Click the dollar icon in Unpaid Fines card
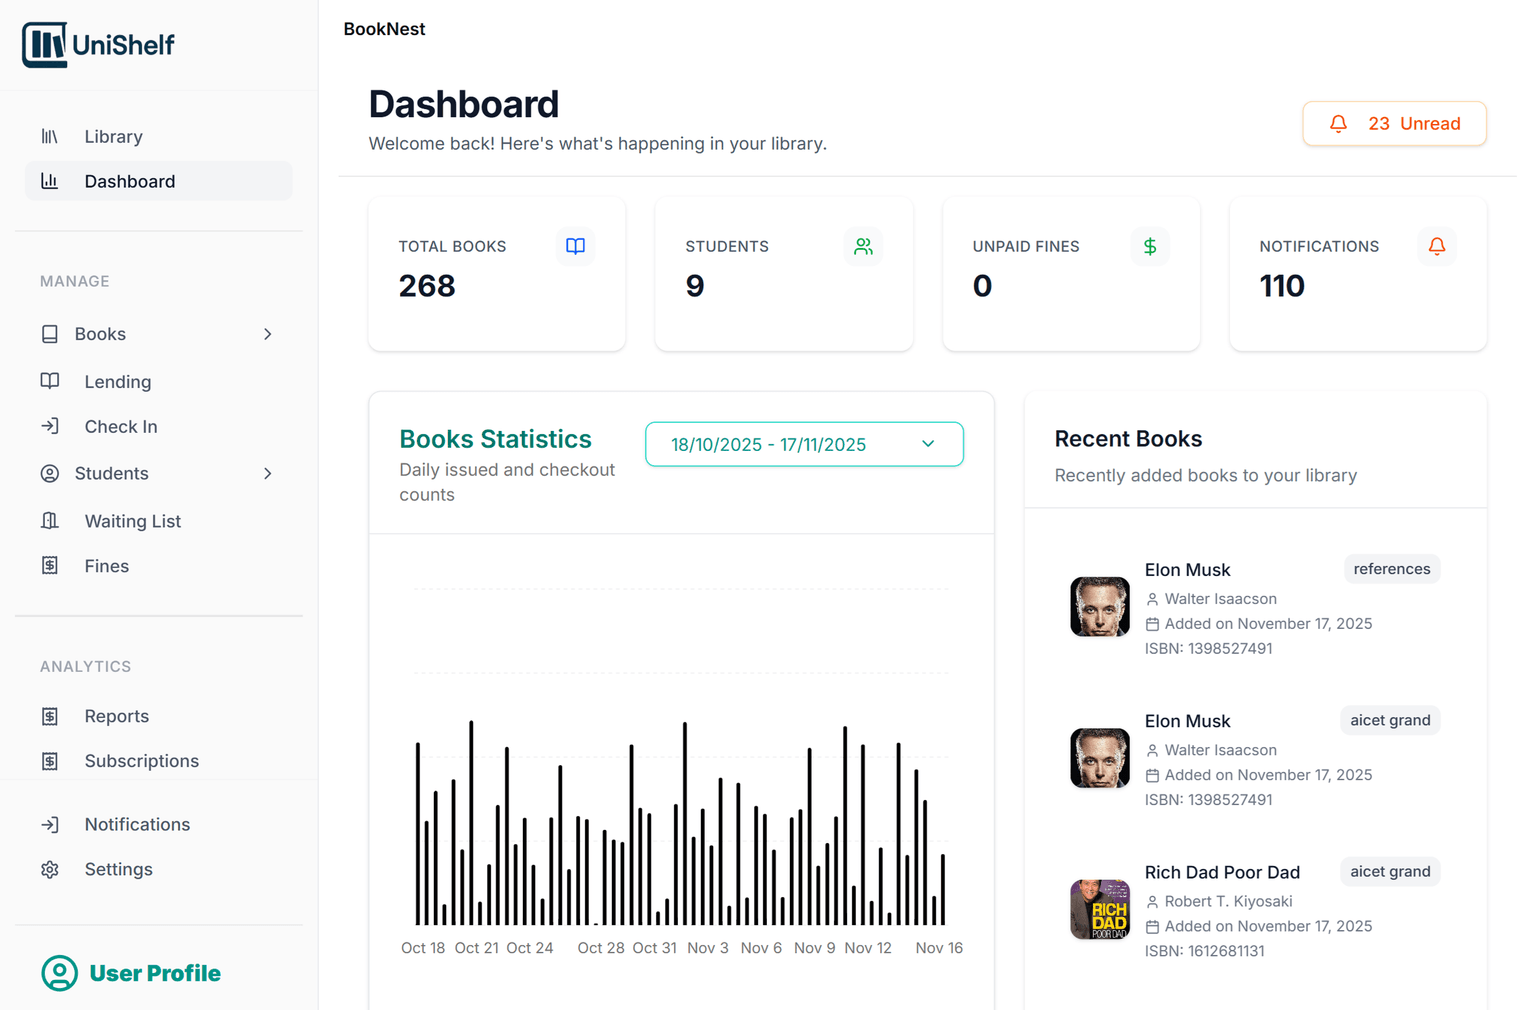The image size is (1536, 1010). click(x=1150, y=246)
